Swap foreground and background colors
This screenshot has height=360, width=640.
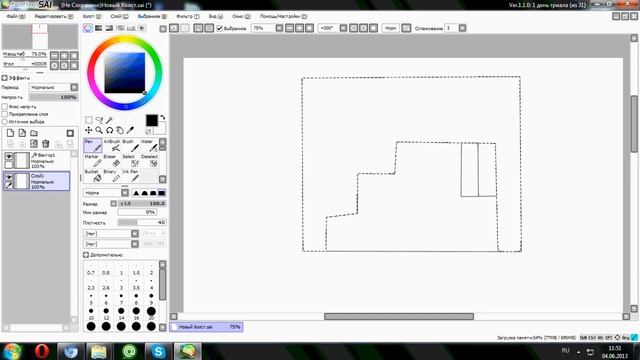pos(162,117)
